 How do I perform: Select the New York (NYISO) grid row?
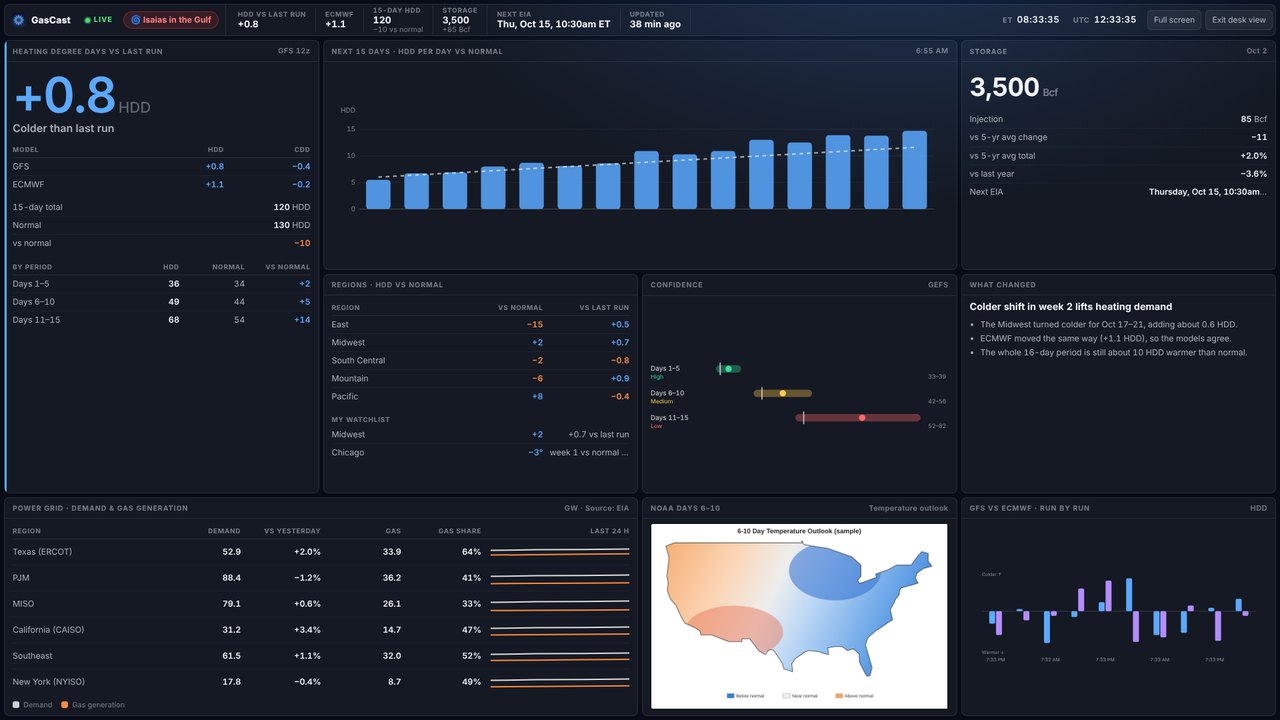321,682
